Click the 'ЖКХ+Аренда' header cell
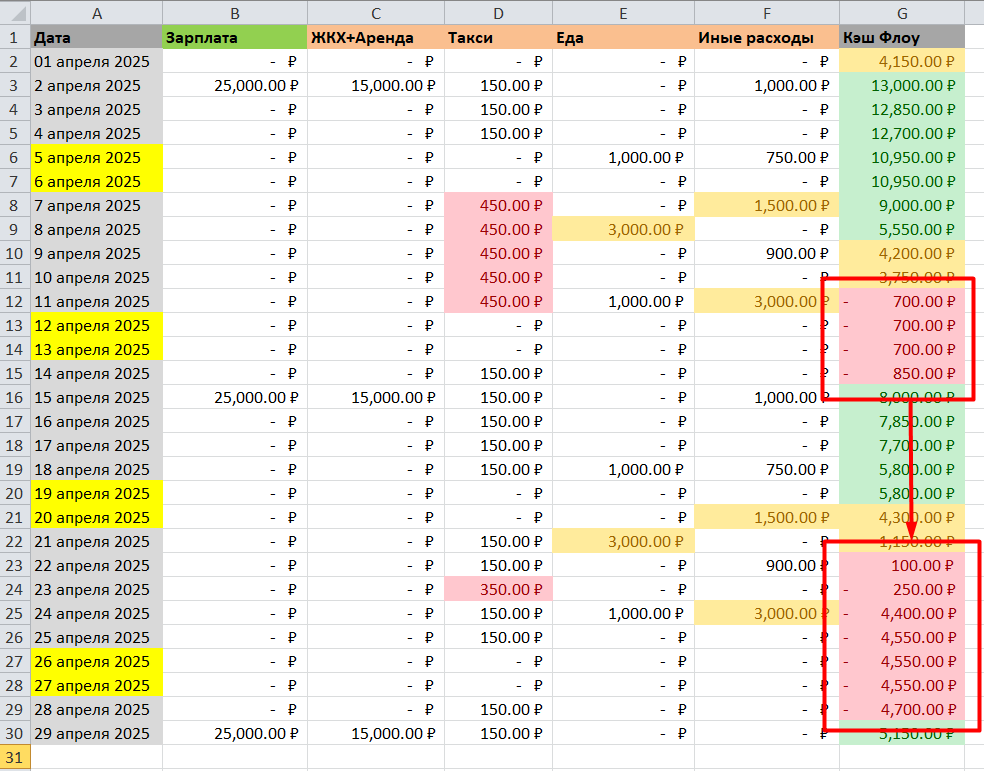The image size is (984, 771). 376,38
